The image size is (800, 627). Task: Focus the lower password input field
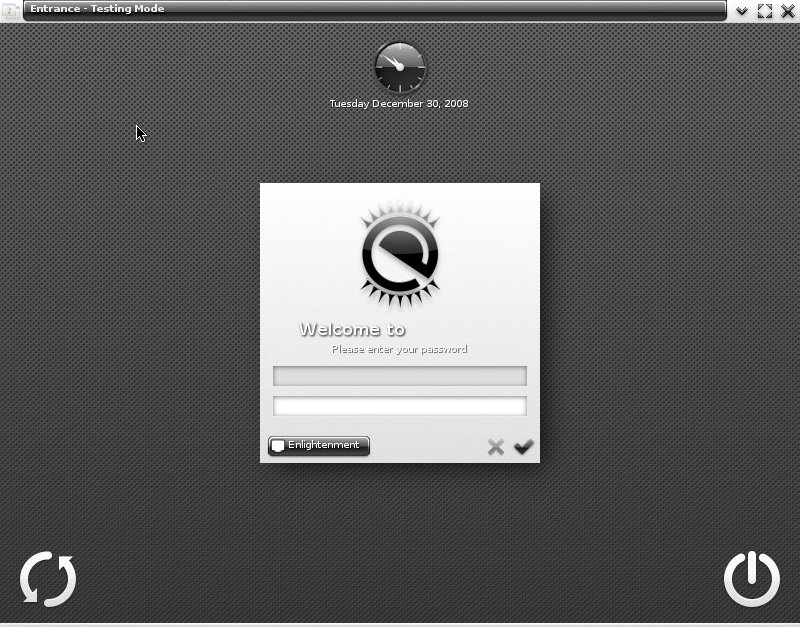coord(399,406)
